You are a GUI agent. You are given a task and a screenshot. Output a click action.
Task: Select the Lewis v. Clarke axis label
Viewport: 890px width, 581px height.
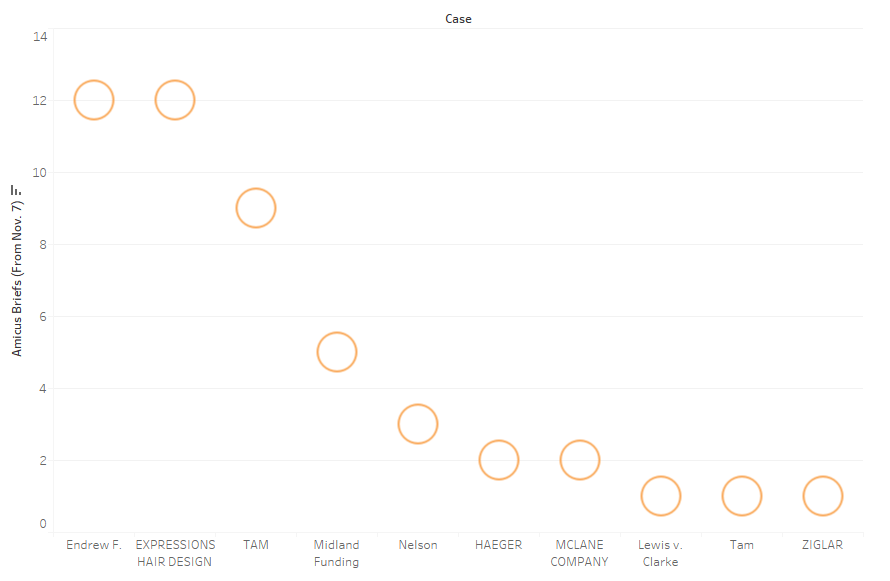[x=660, y=553]
